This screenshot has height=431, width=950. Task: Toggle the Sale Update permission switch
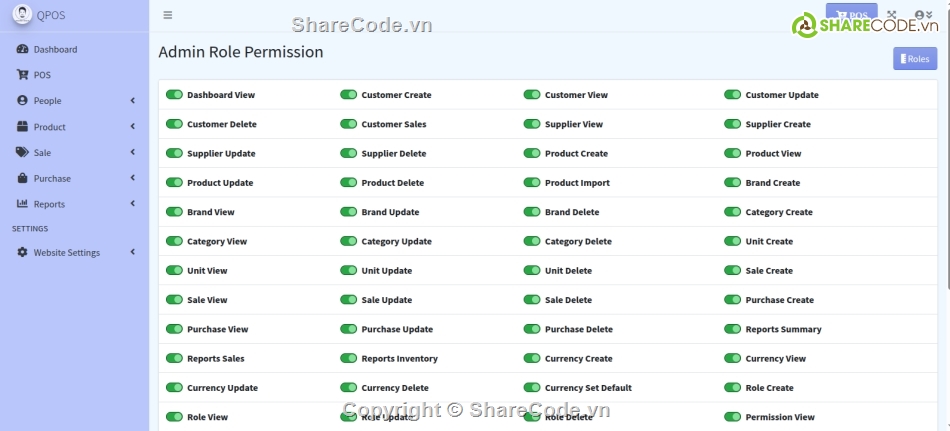(348, 299)
